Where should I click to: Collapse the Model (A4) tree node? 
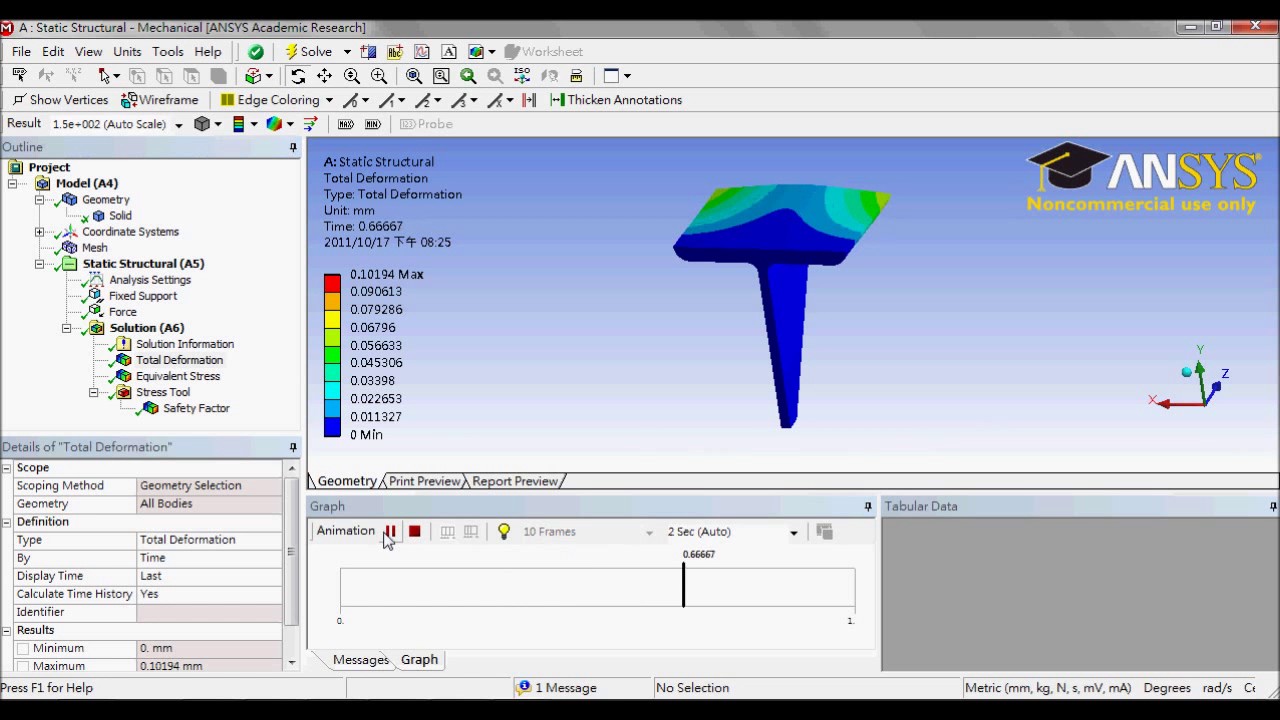coord(13,184)
